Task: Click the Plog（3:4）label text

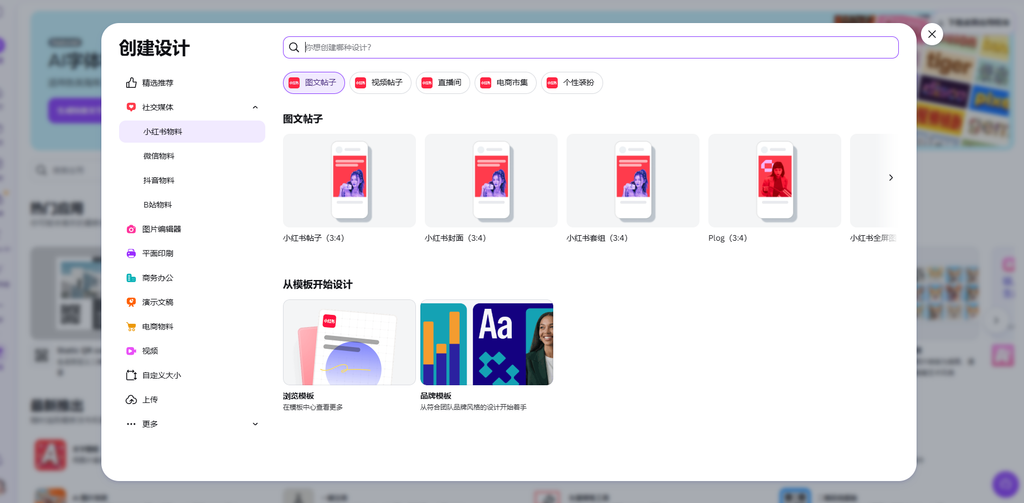Action: tap(728, 238)
